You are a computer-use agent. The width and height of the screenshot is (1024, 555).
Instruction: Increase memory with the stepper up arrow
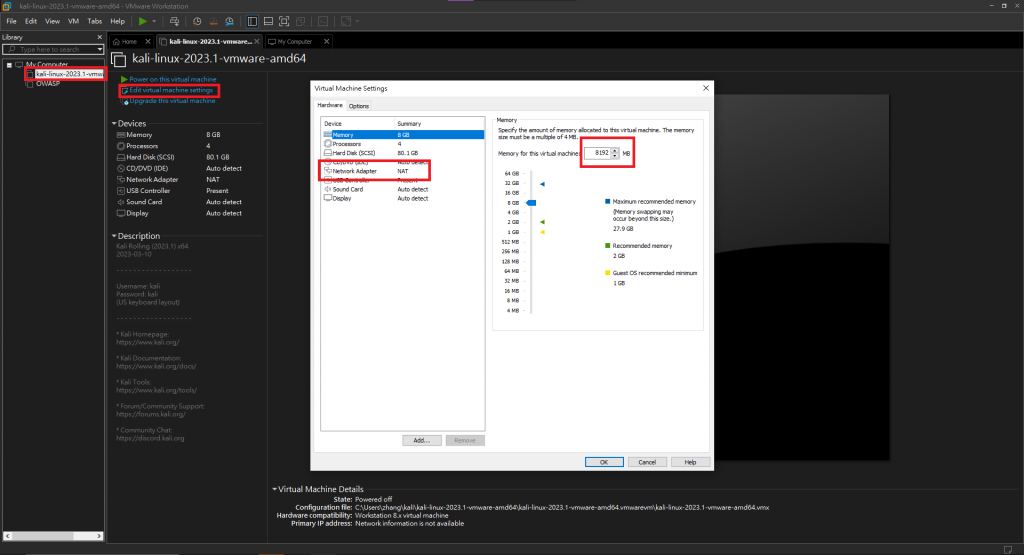615,150
